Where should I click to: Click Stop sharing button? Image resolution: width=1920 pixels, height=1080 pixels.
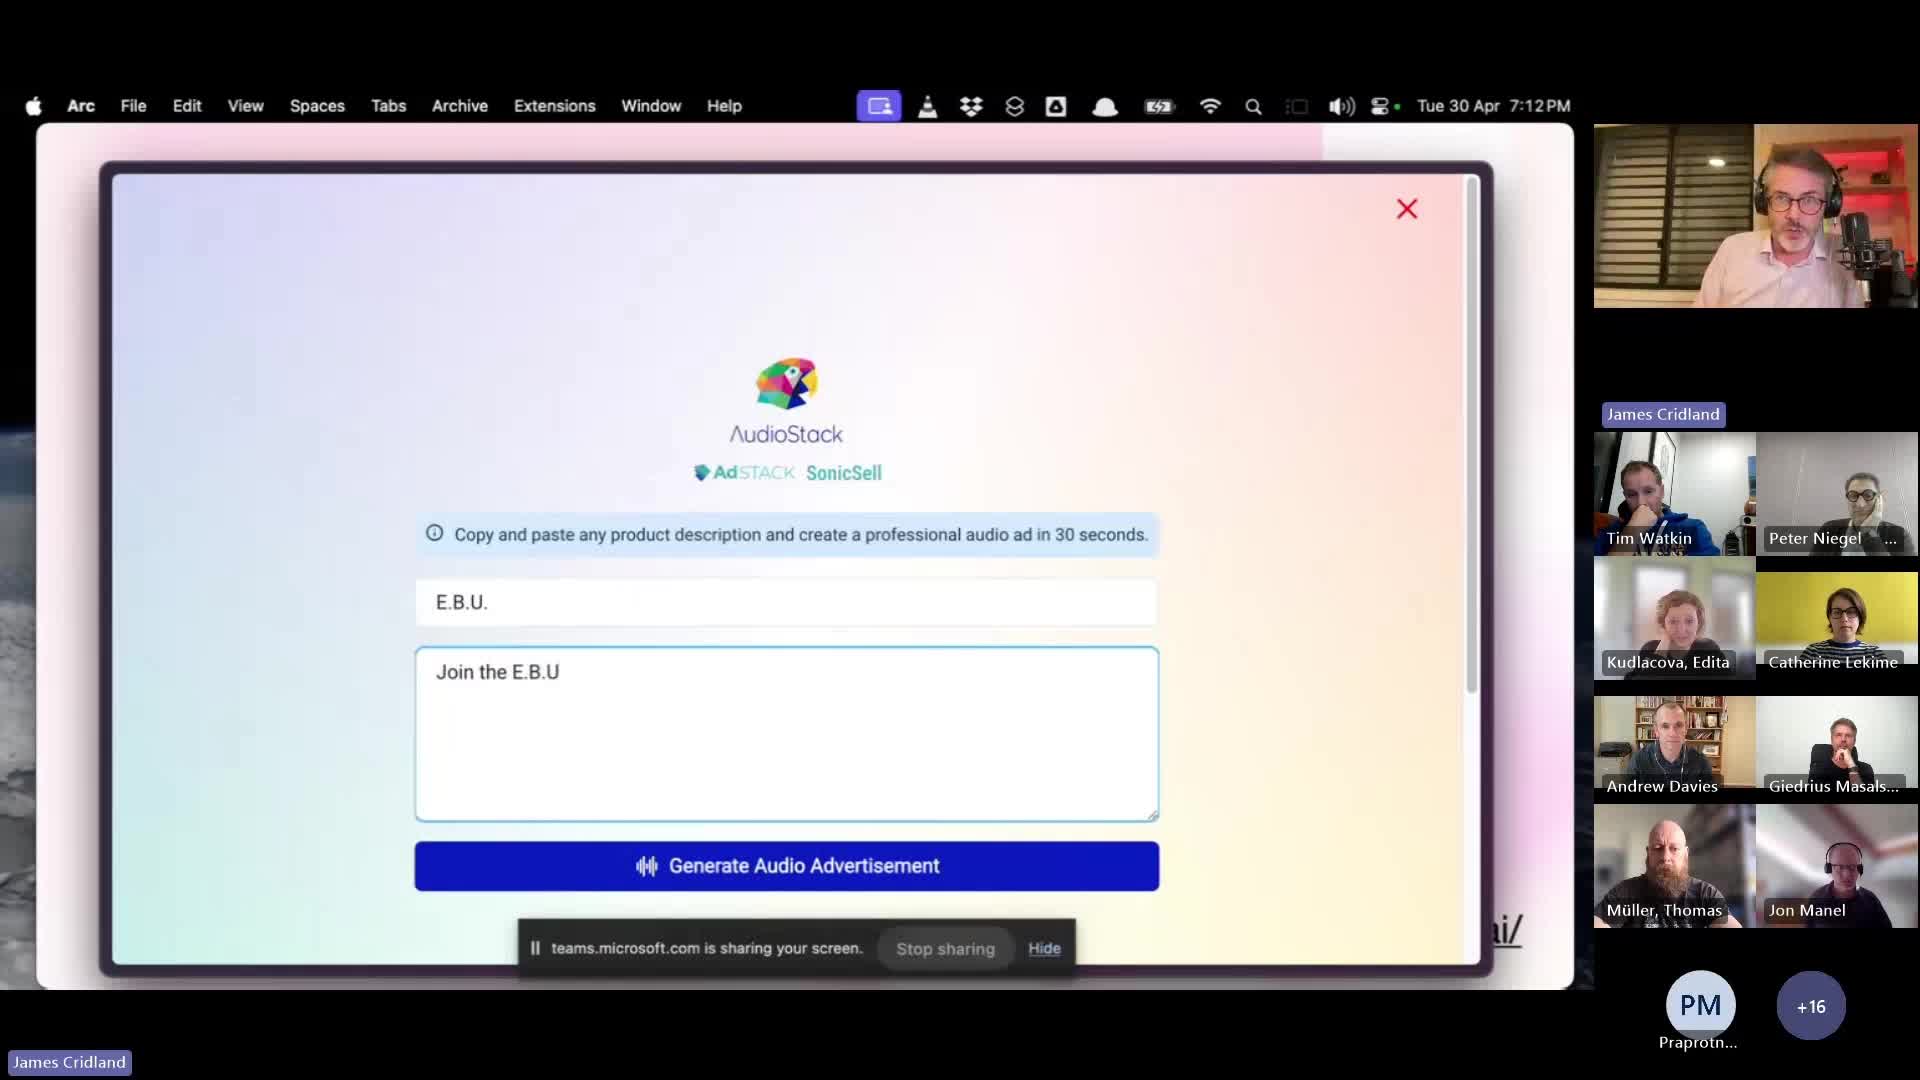click(x=945, y=949)
